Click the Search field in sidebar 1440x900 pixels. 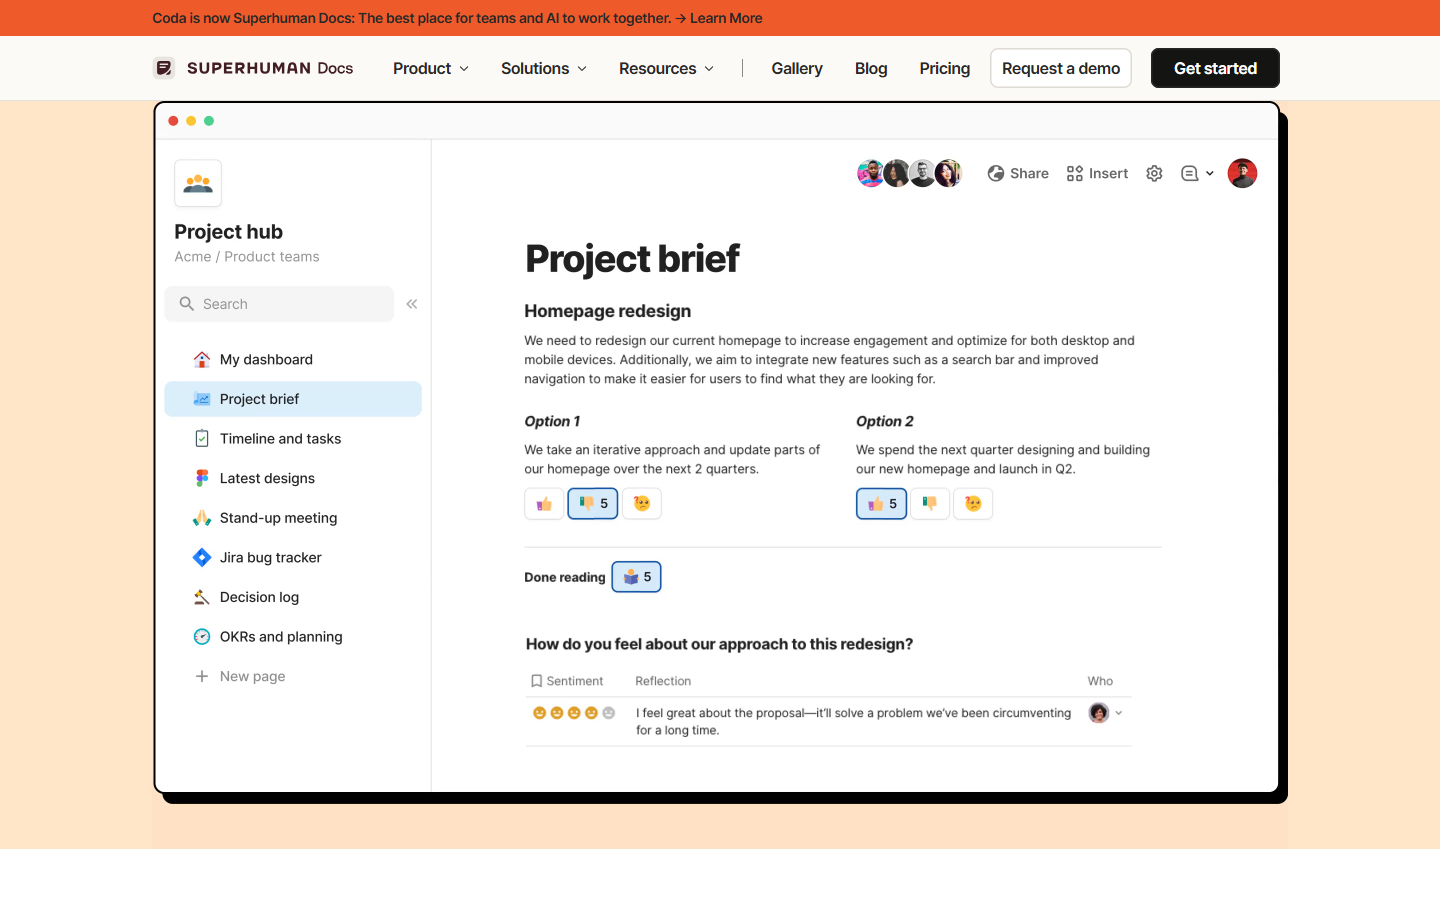279,304
